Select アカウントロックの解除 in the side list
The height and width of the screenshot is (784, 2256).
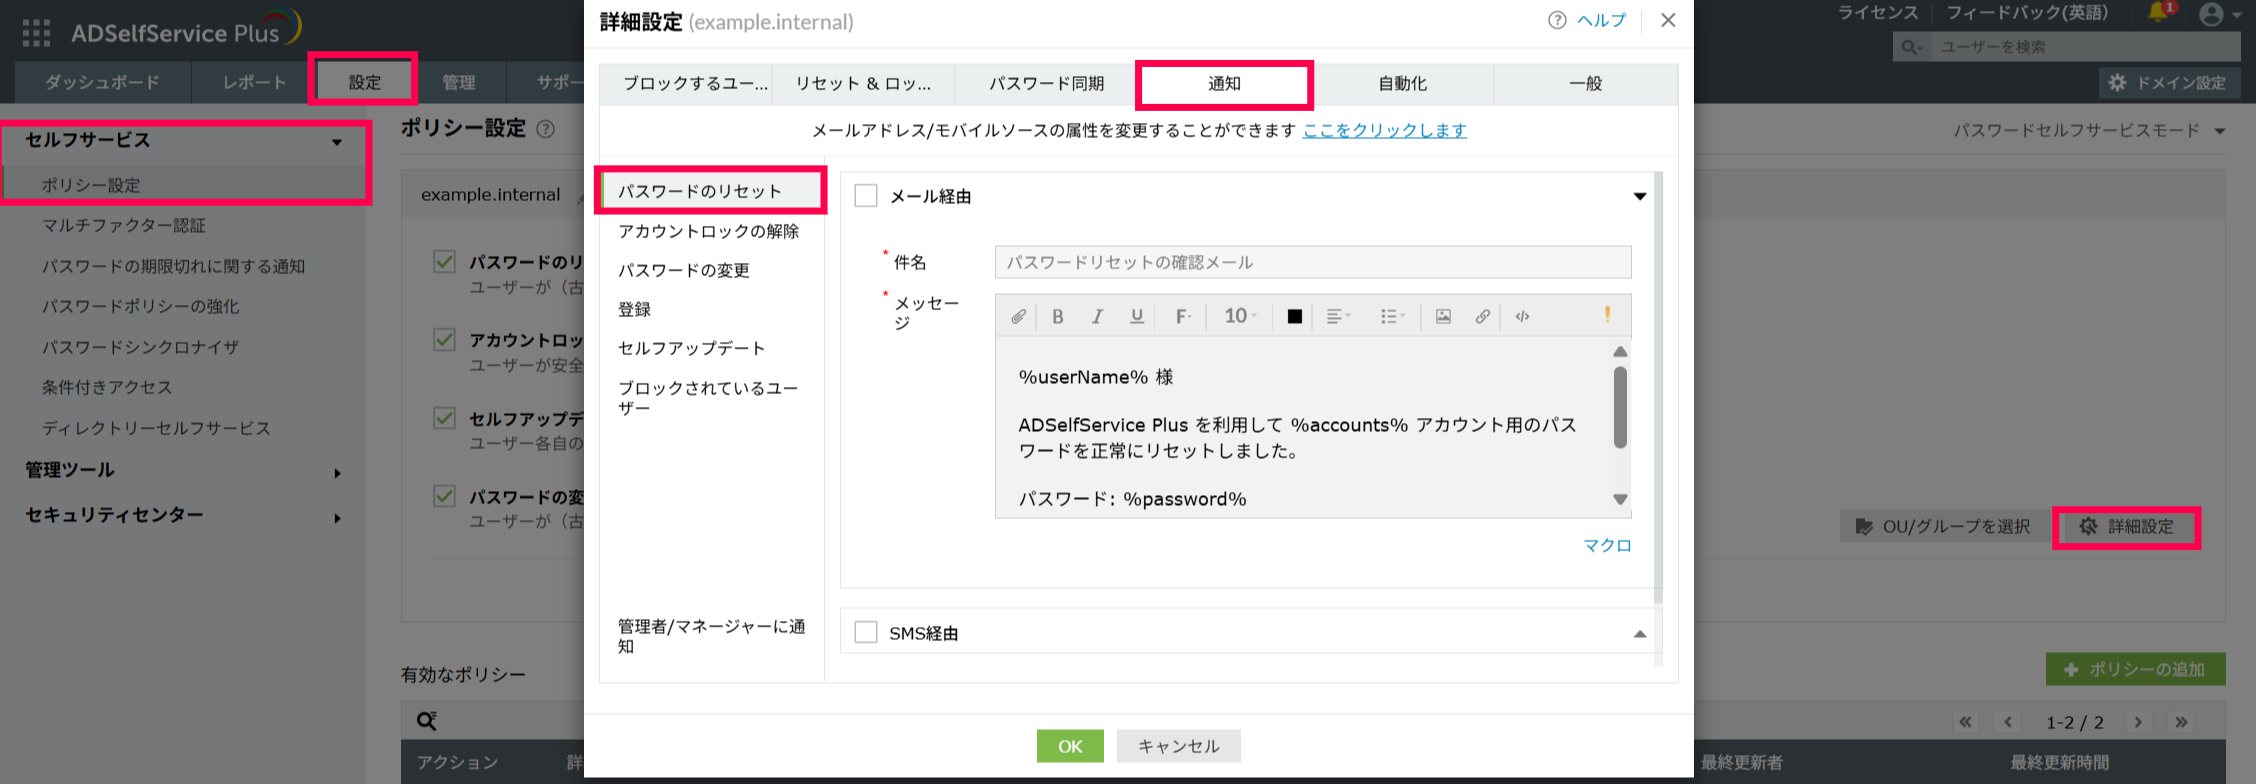(708, 231)
